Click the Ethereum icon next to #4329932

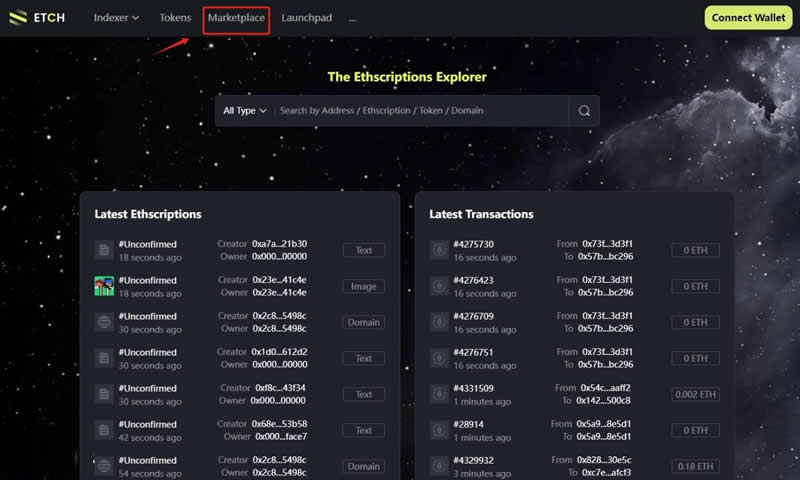coord(439,466)
